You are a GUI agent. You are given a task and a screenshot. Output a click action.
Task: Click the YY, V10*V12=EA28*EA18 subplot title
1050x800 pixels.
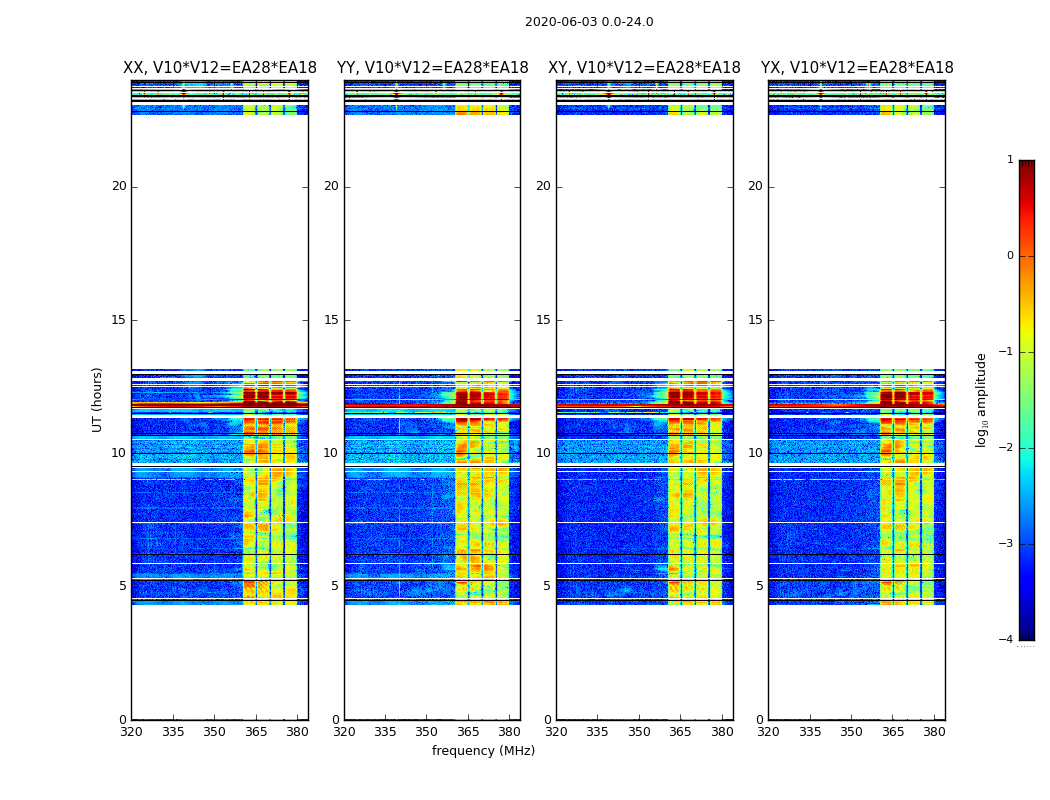432,68
